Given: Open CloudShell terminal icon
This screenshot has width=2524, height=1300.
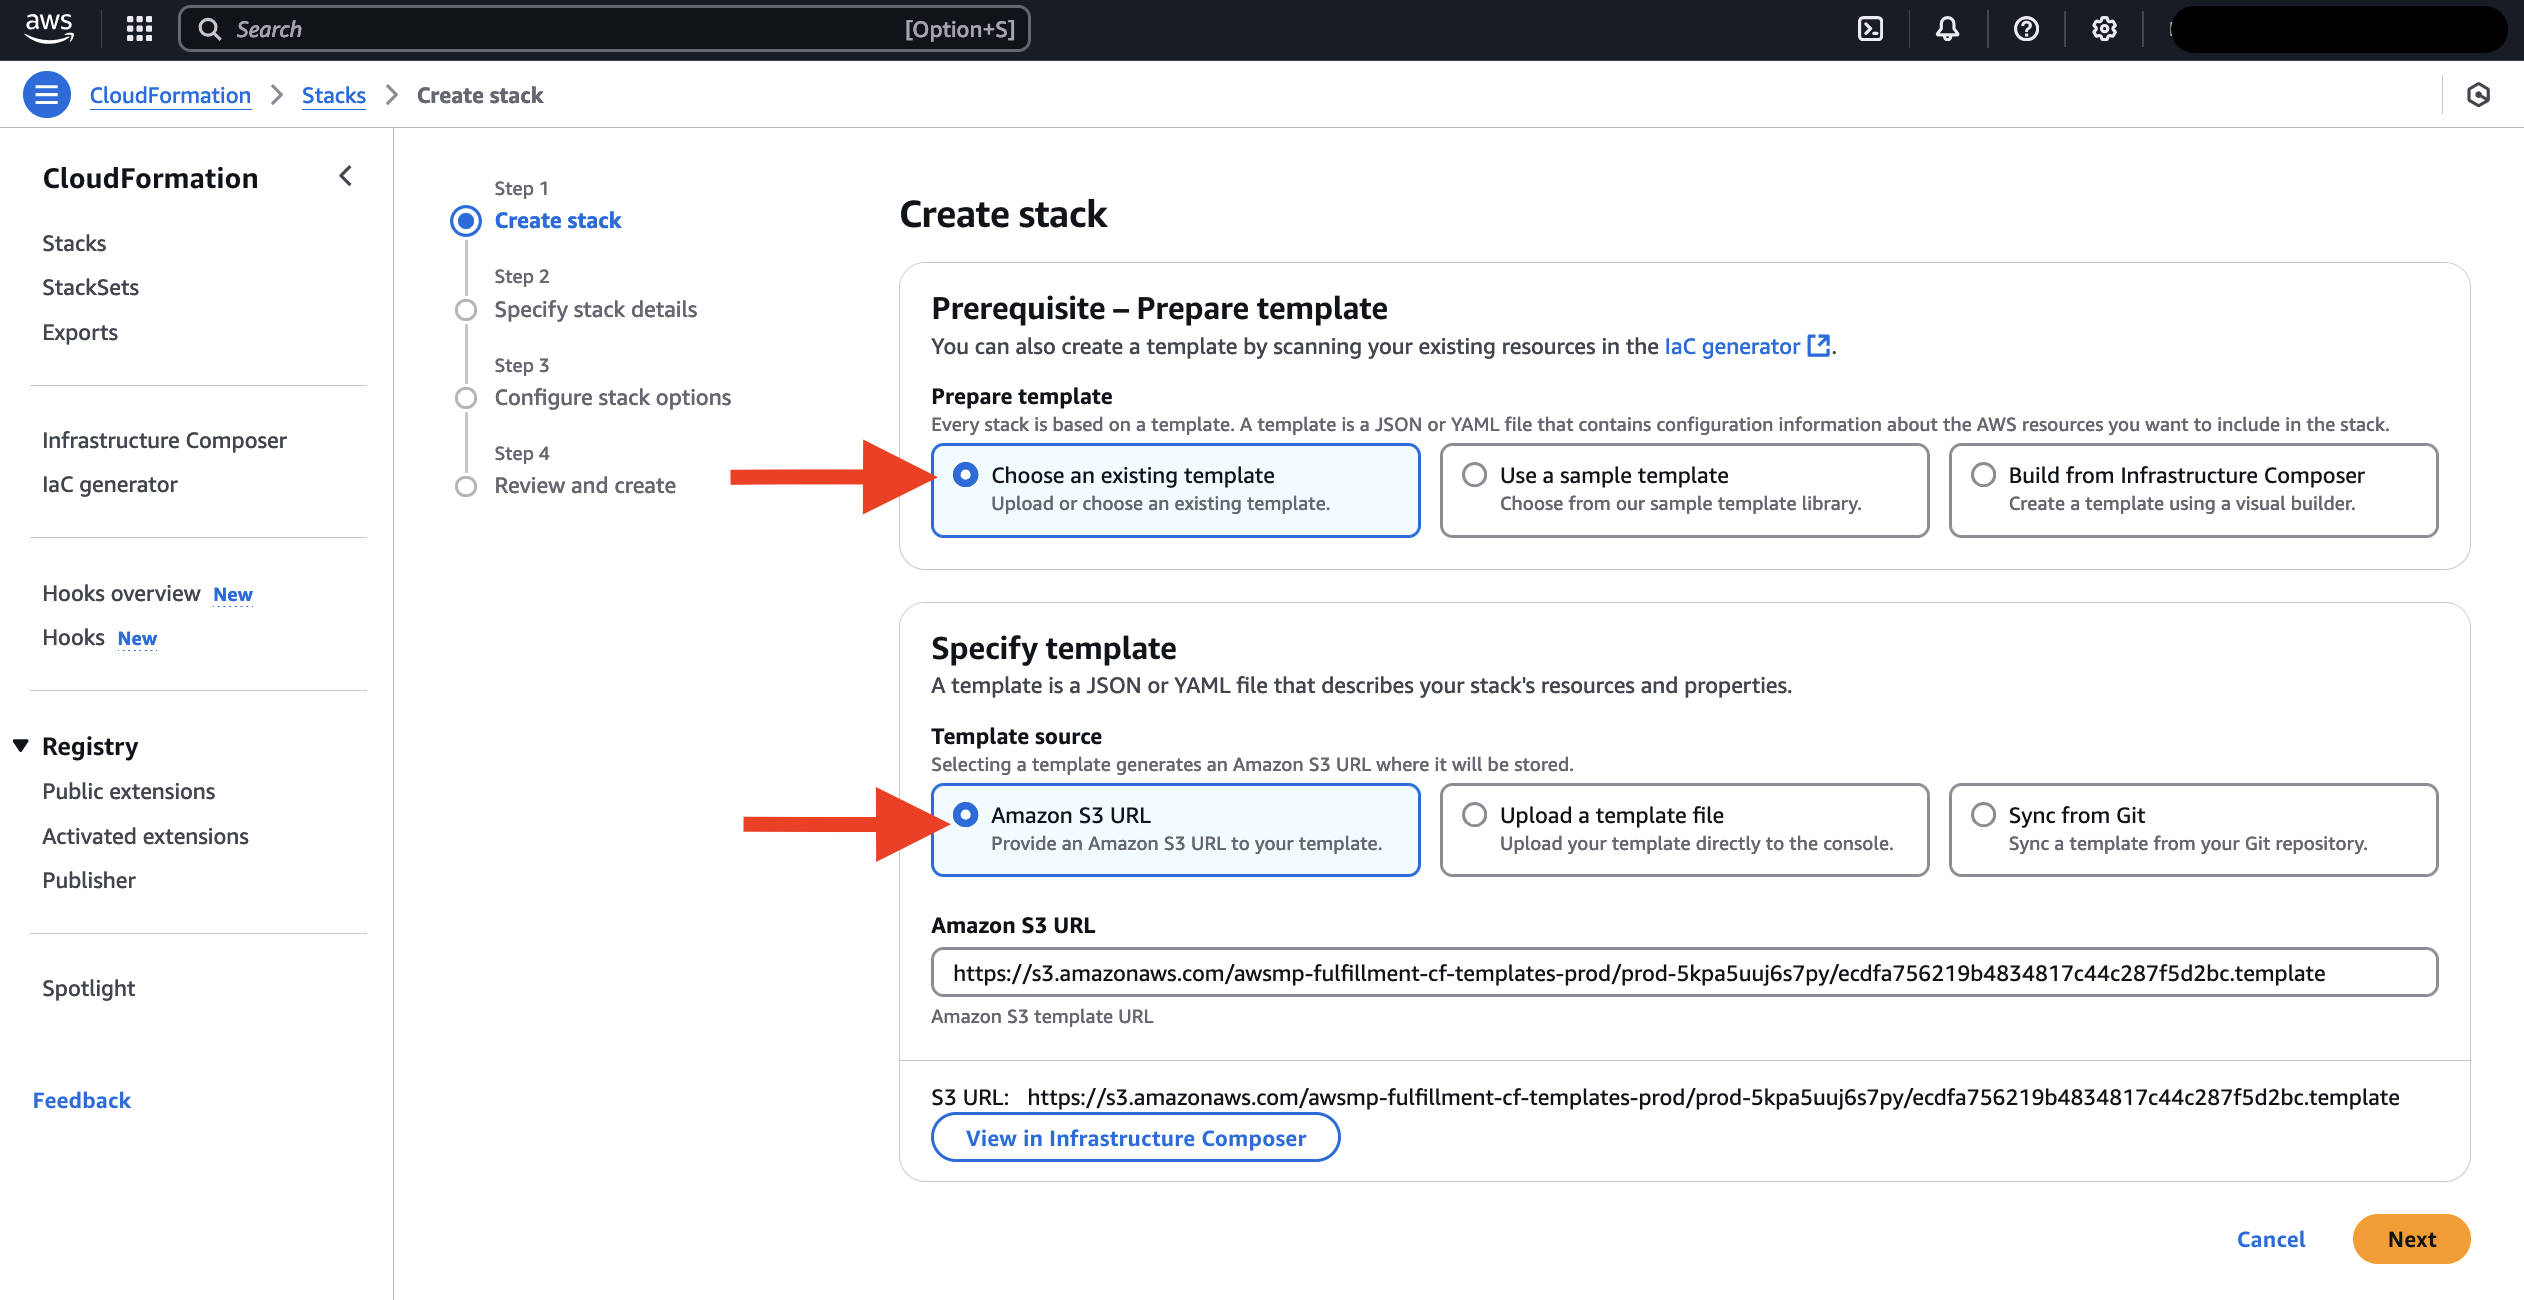Looking at the screenshot, I should tap(1870, 29).
